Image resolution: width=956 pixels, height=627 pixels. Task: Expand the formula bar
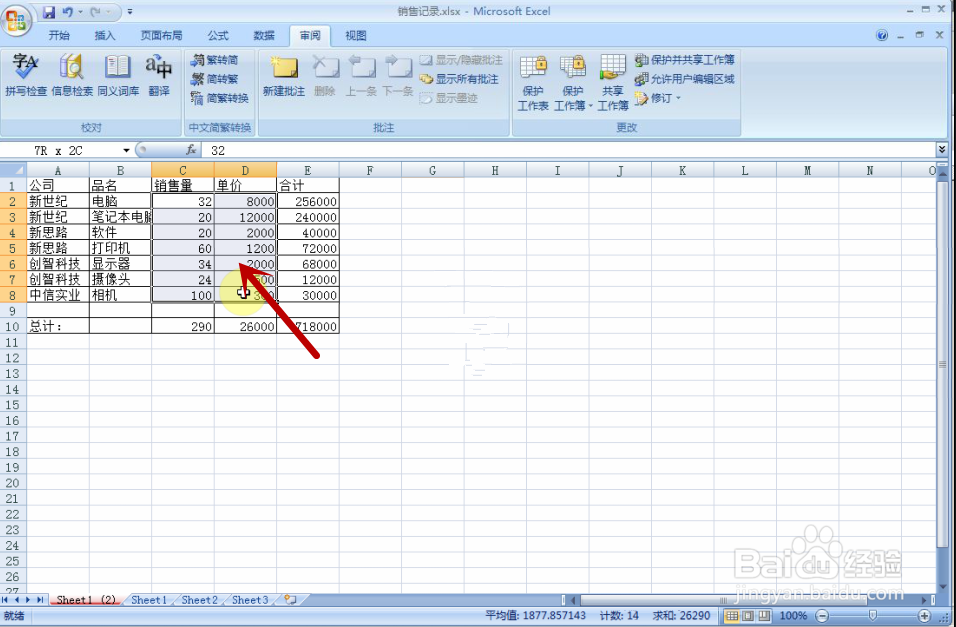coord(941,149)
